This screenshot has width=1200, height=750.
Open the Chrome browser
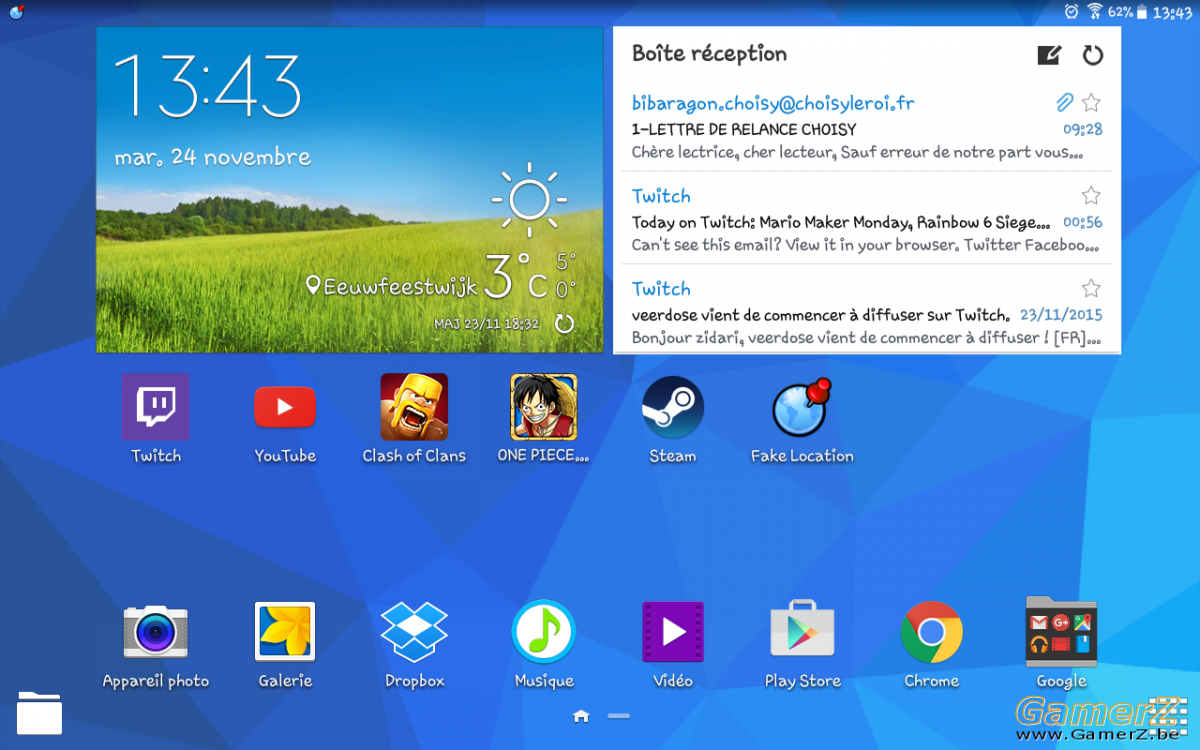(x=932, y=632)
